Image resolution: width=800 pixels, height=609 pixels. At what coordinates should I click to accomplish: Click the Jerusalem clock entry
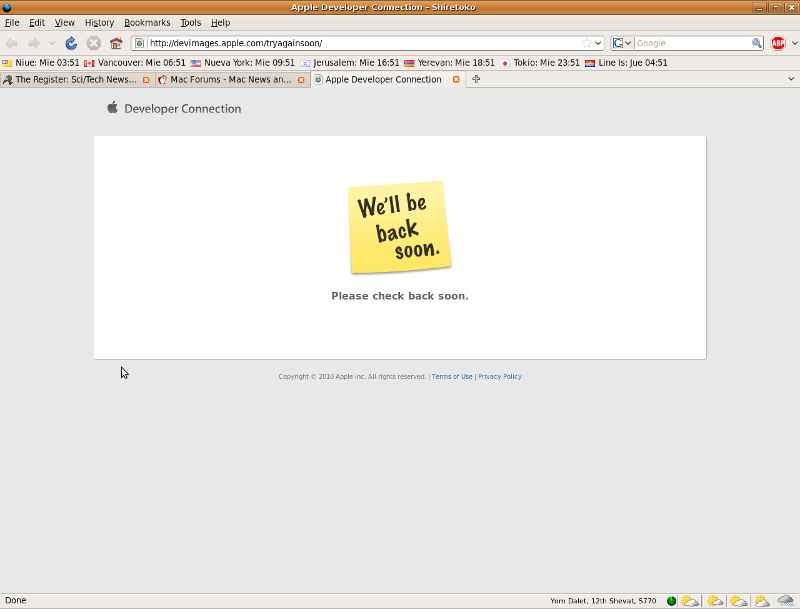coord(349,63)
